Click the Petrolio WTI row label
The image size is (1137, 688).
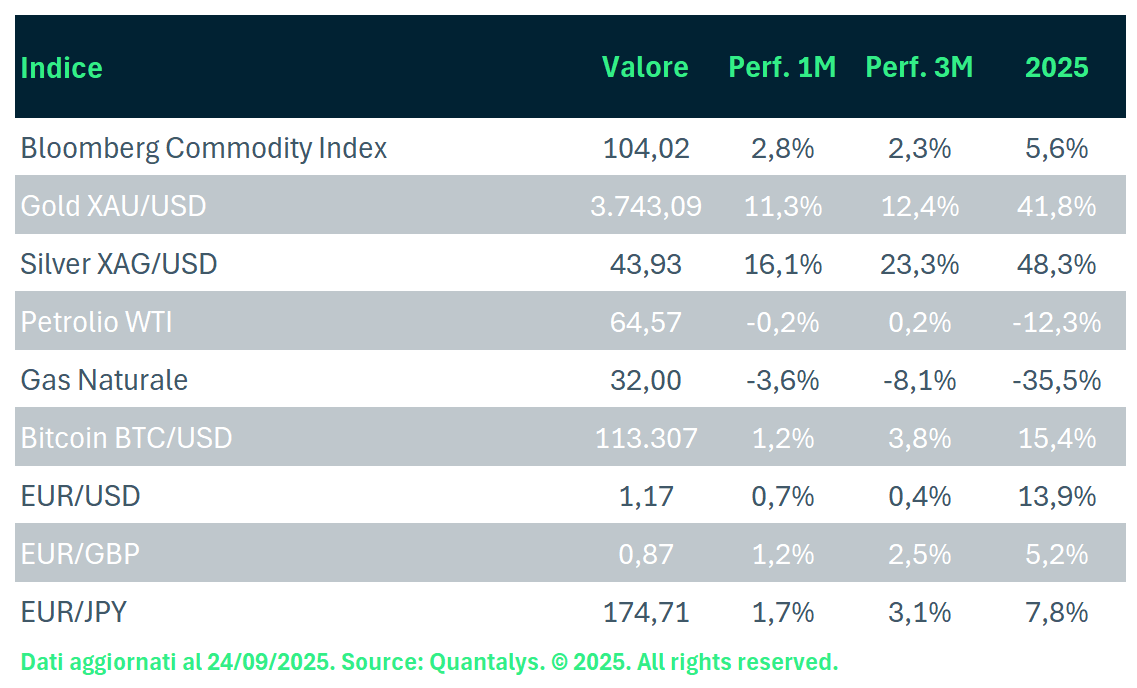[97, 323]
